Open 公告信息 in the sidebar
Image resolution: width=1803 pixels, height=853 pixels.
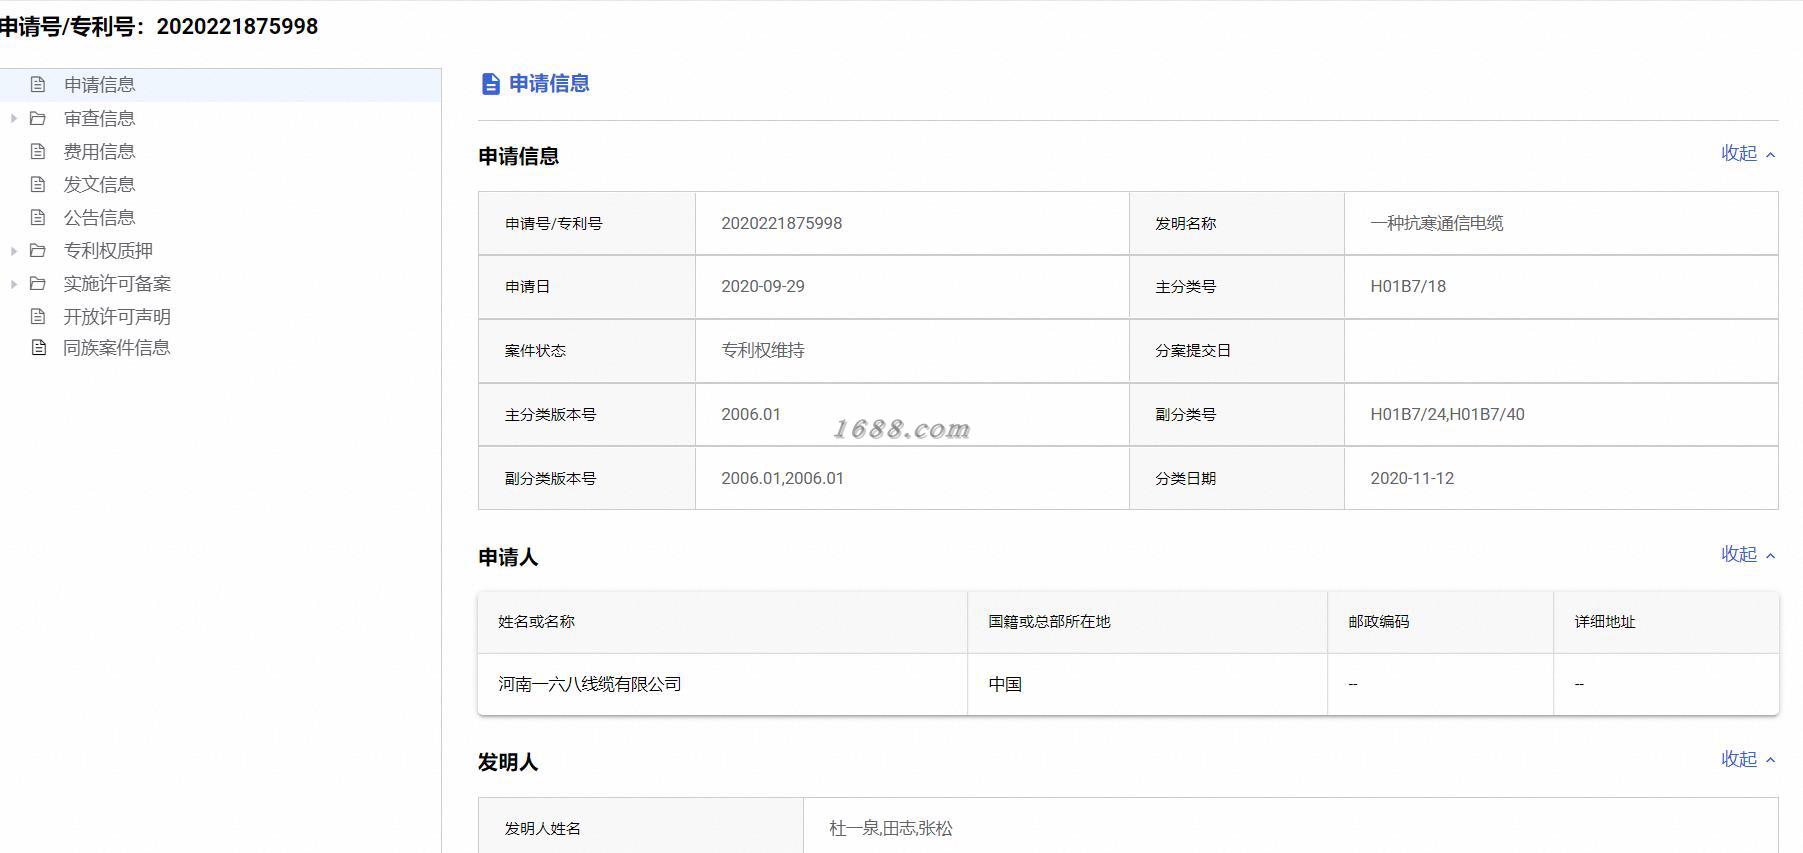click(100, 217)
